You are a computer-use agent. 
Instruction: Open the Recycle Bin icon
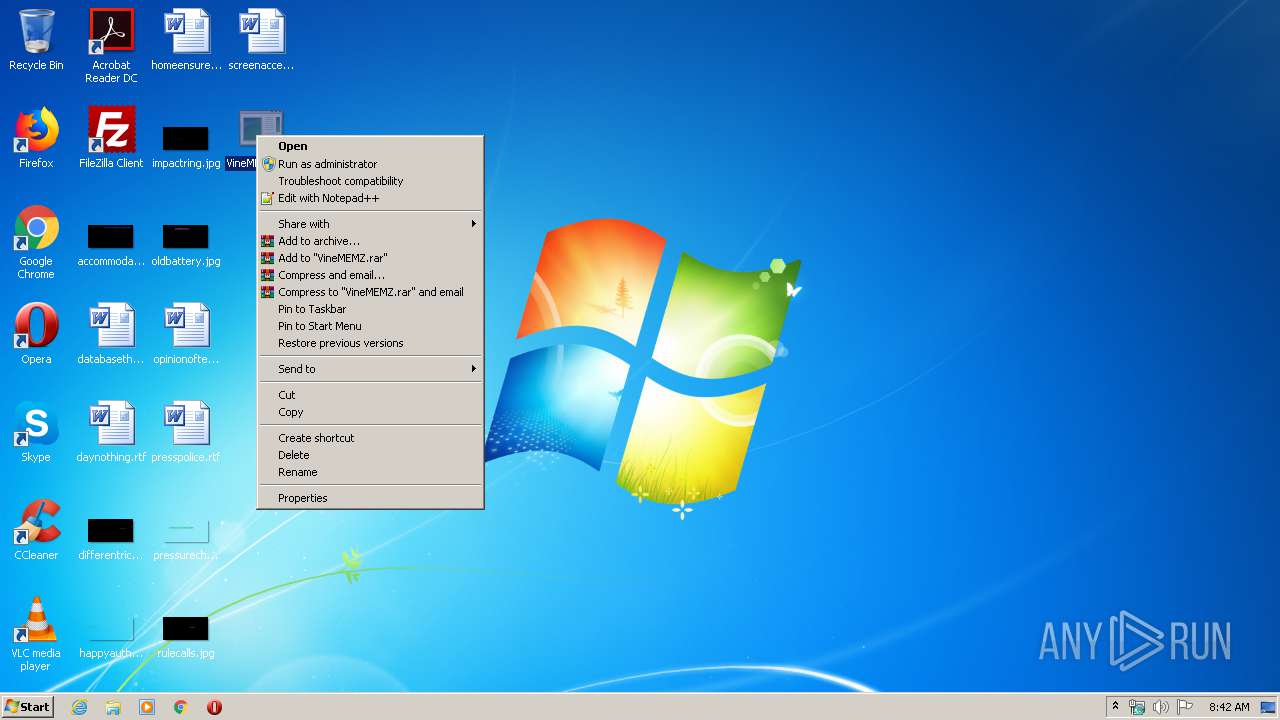tap(36, 40)
